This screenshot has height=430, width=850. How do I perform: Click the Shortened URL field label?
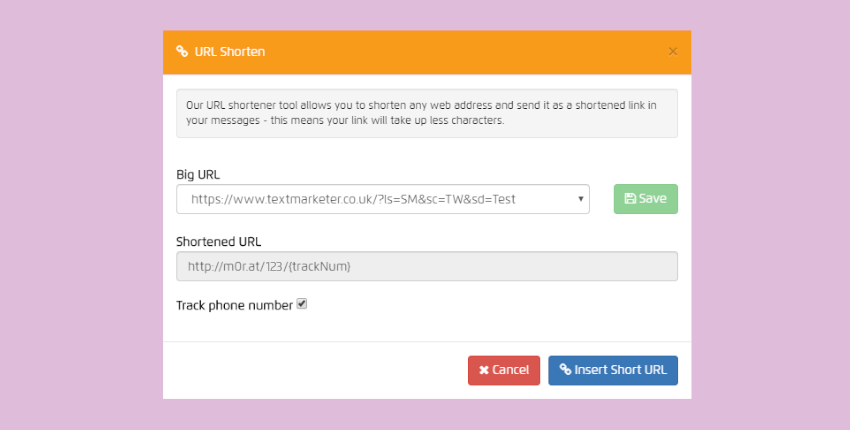point(219,242)
